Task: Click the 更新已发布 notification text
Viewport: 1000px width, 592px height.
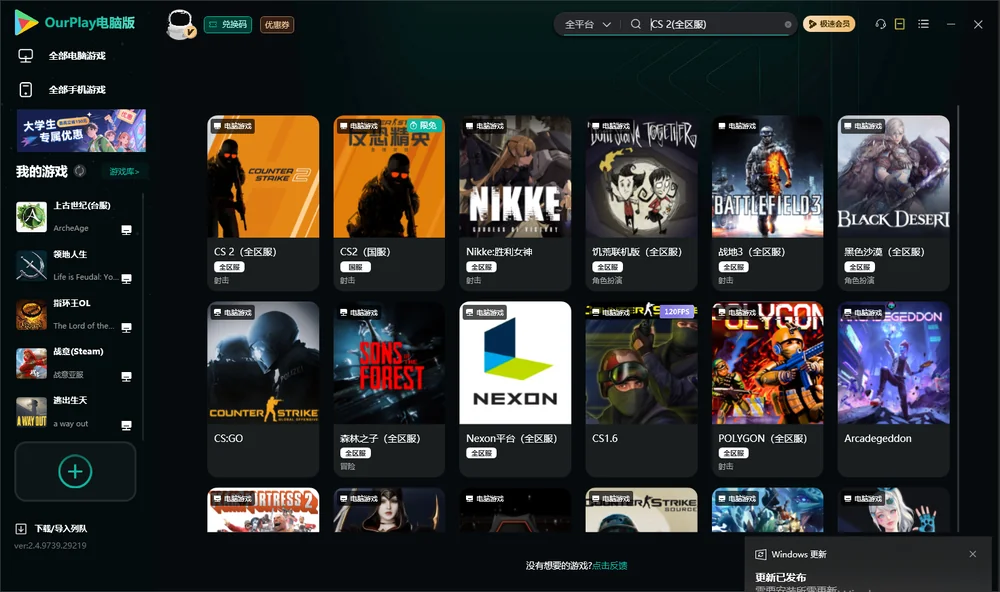Action: pos(781,577)
